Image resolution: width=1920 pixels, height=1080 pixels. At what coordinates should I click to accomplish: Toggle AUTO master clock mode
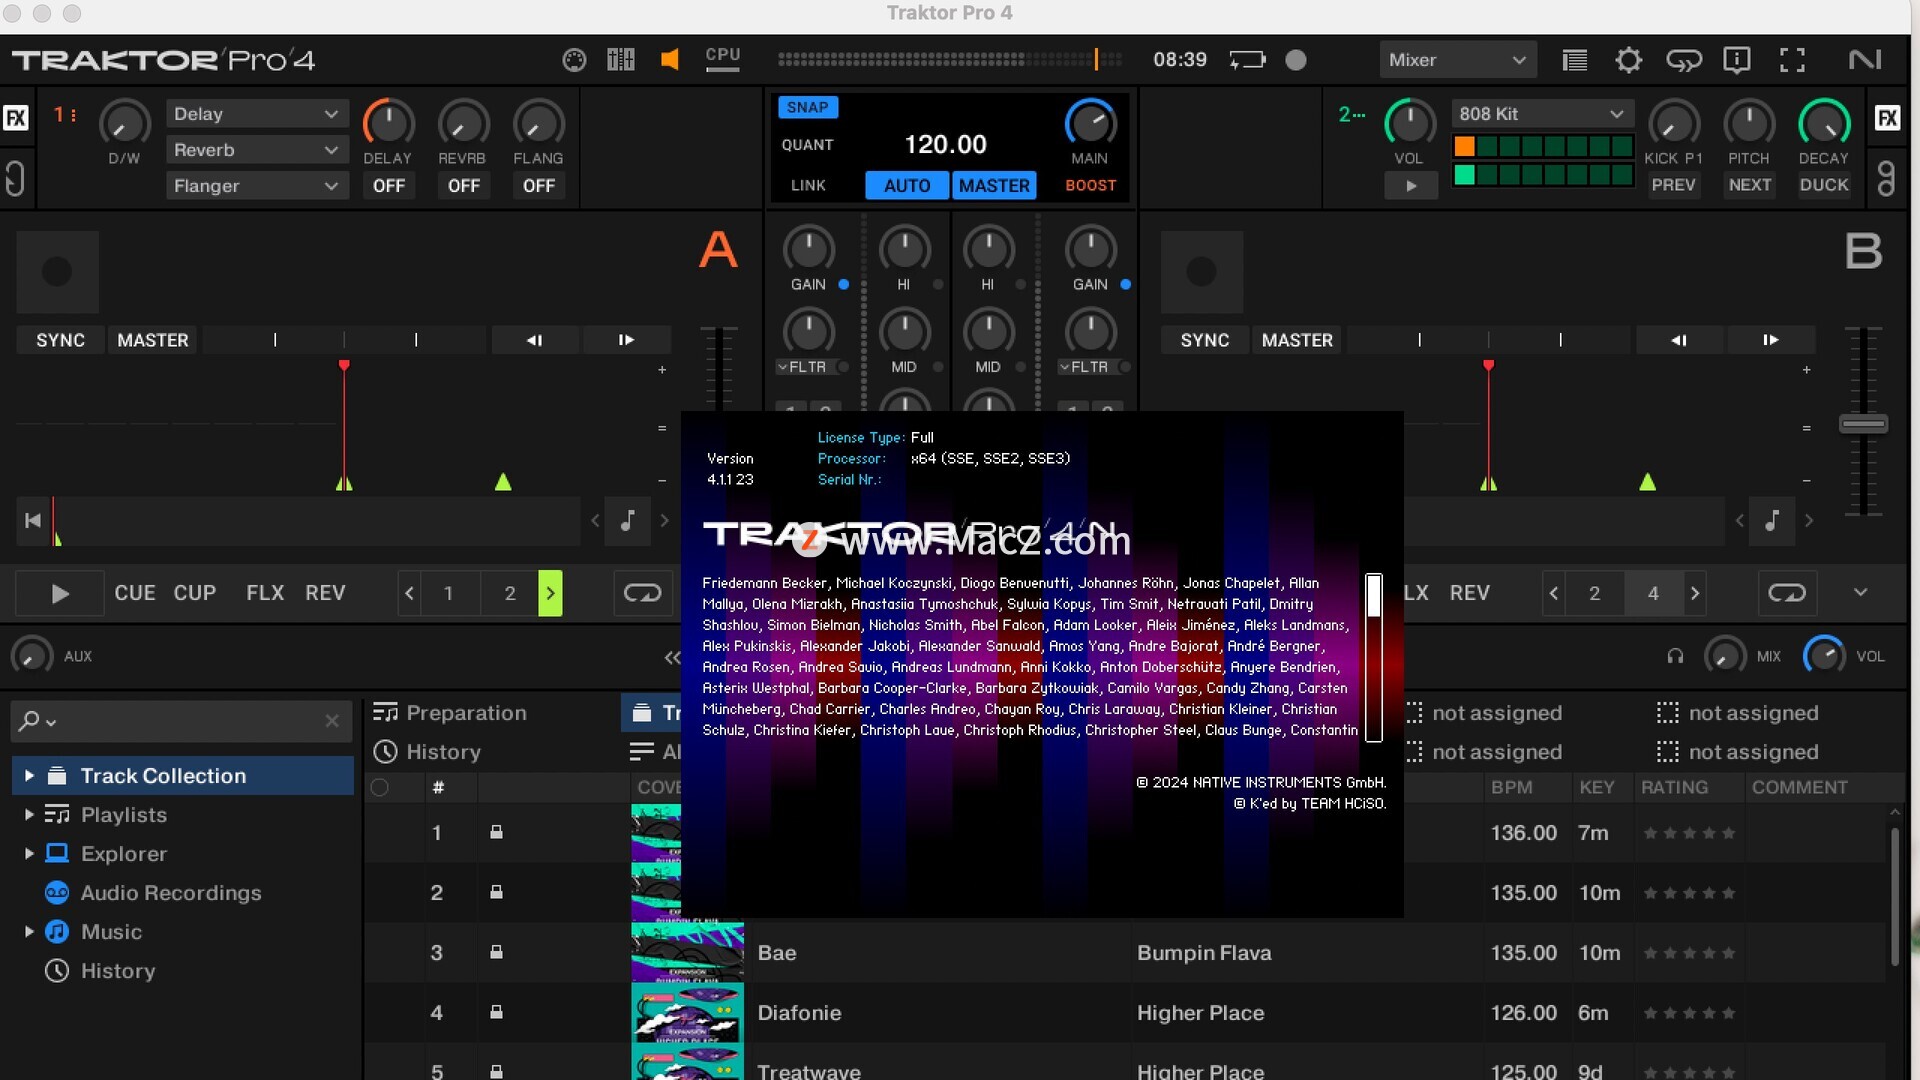[x=907, y=186]
